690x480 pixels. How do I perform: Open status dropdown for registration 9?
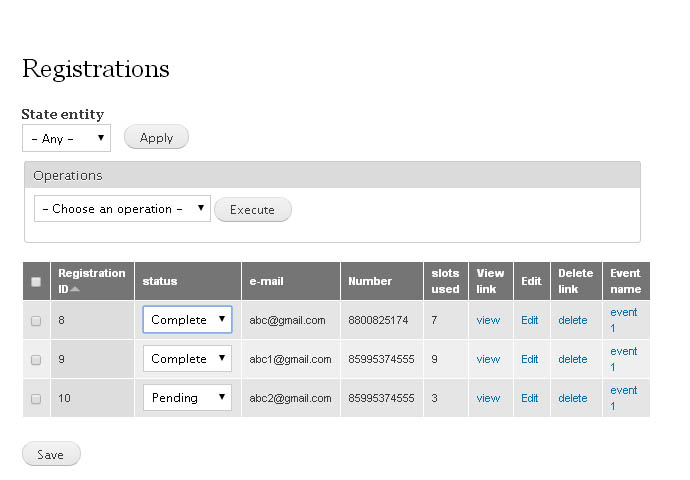[x=187, y=359]
